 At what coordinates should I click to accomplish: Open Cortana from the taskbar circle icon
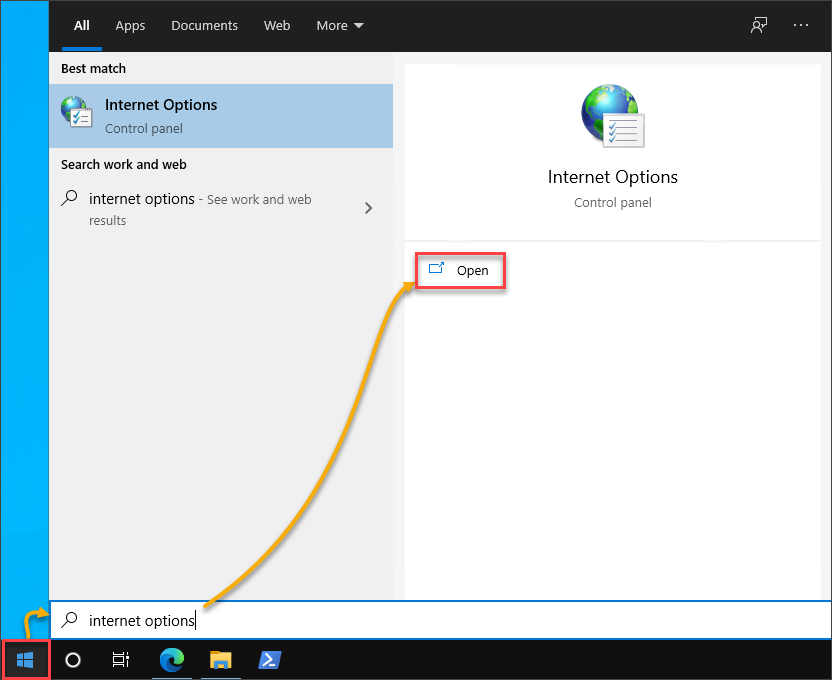(73, 660)
